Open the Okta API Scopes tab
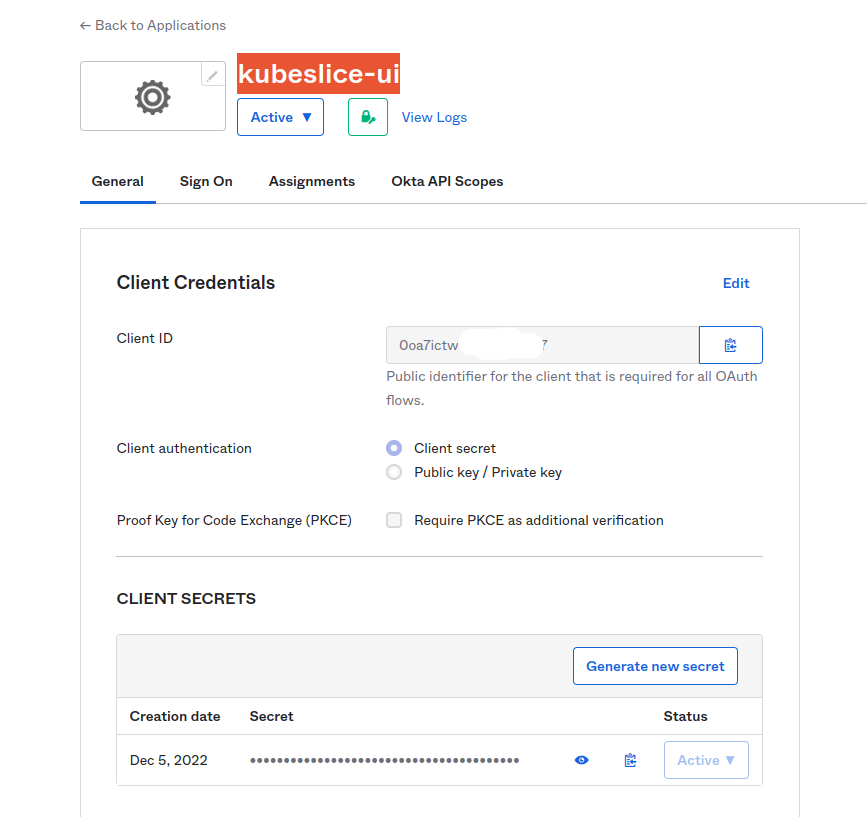Screen dimensions: 867x817 point(447,181)
